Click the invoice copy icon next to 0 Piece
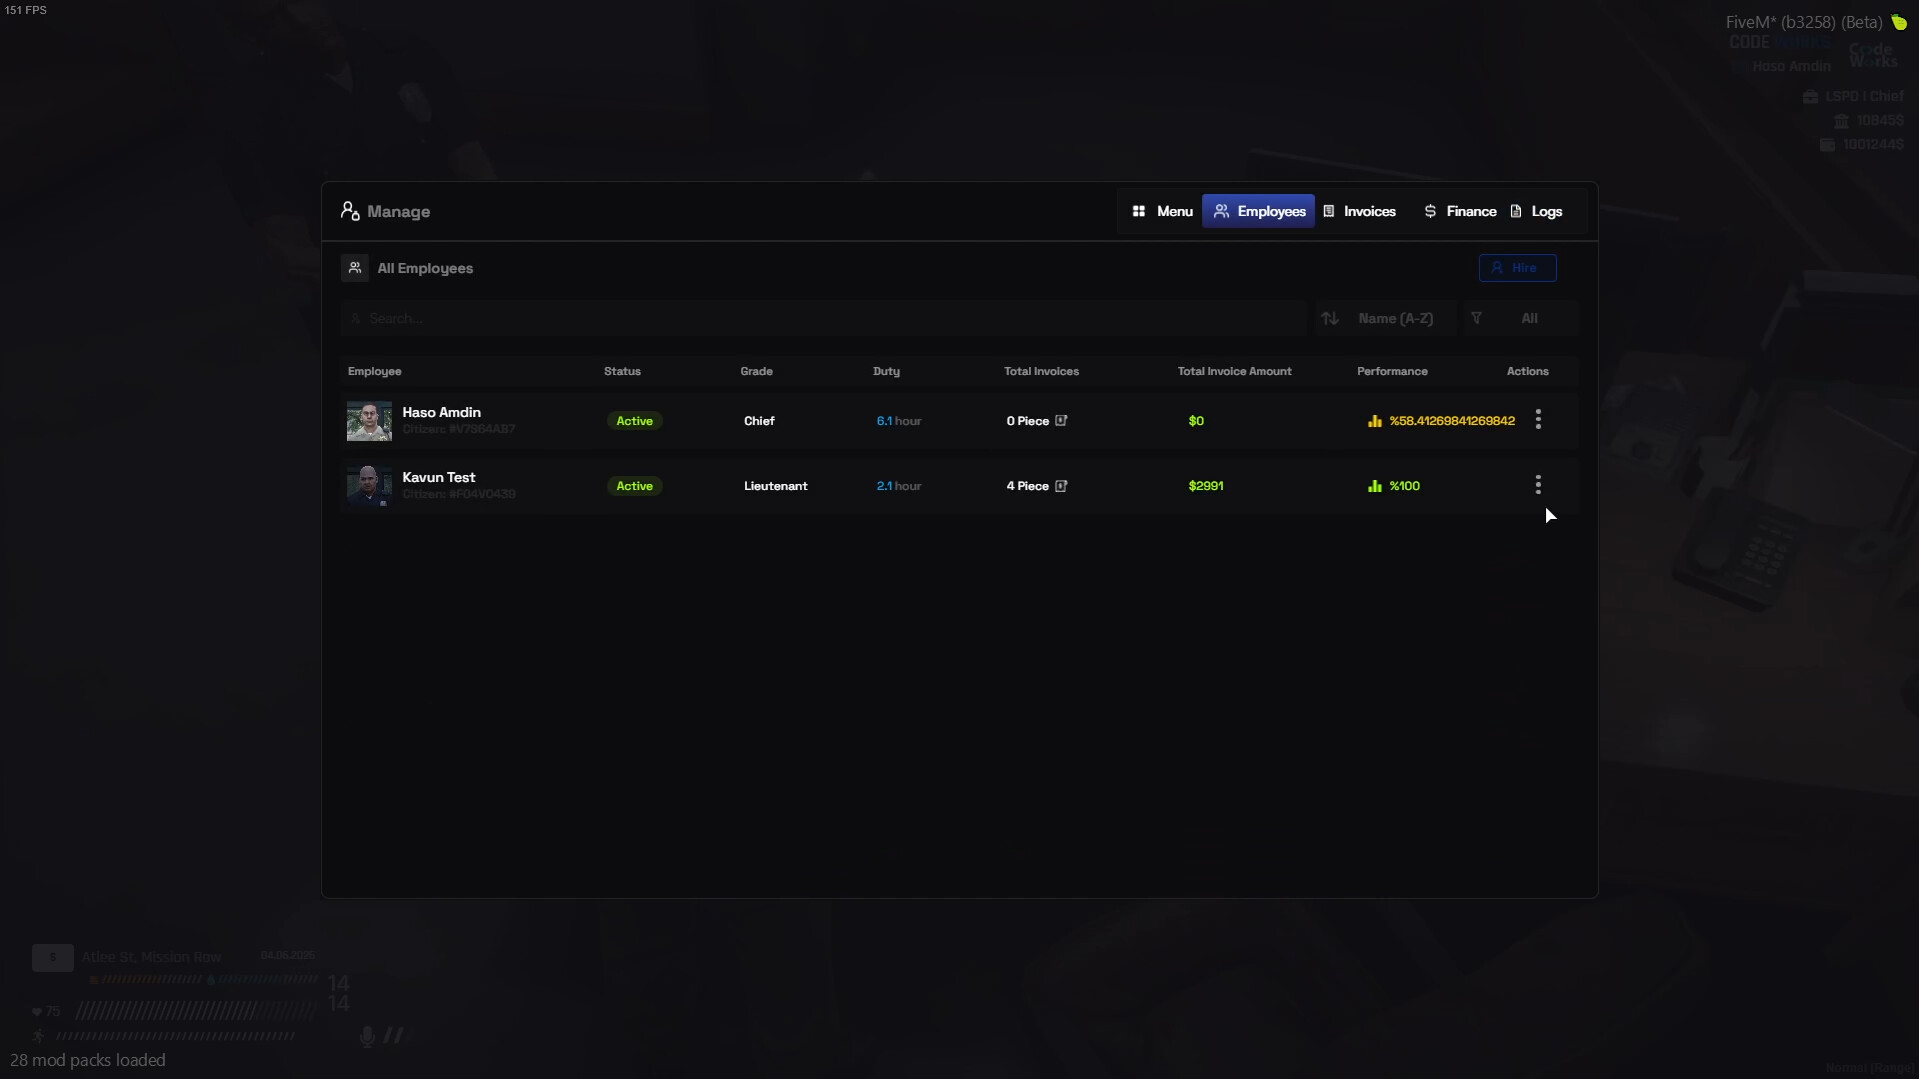This screenshot has width=1919, height=1079. point(1062,421)
